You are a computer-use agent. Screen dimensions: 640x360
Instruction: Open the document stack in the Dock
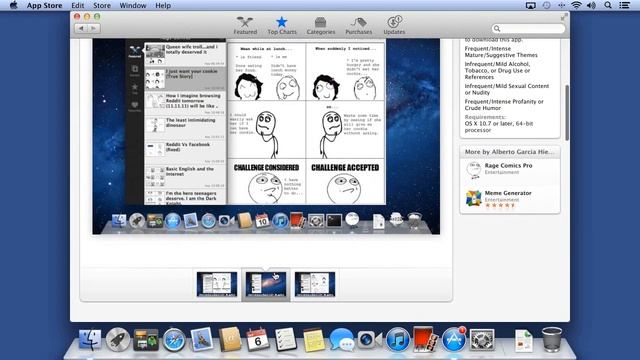coord(524,340)
